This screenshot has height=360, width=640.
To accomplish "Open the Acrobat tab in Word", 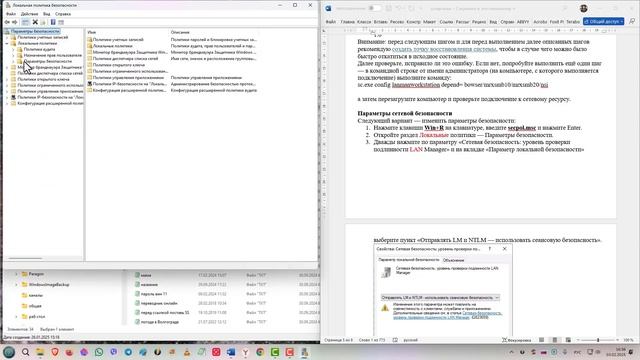I will pyautogui.click(x=540, y=22).
